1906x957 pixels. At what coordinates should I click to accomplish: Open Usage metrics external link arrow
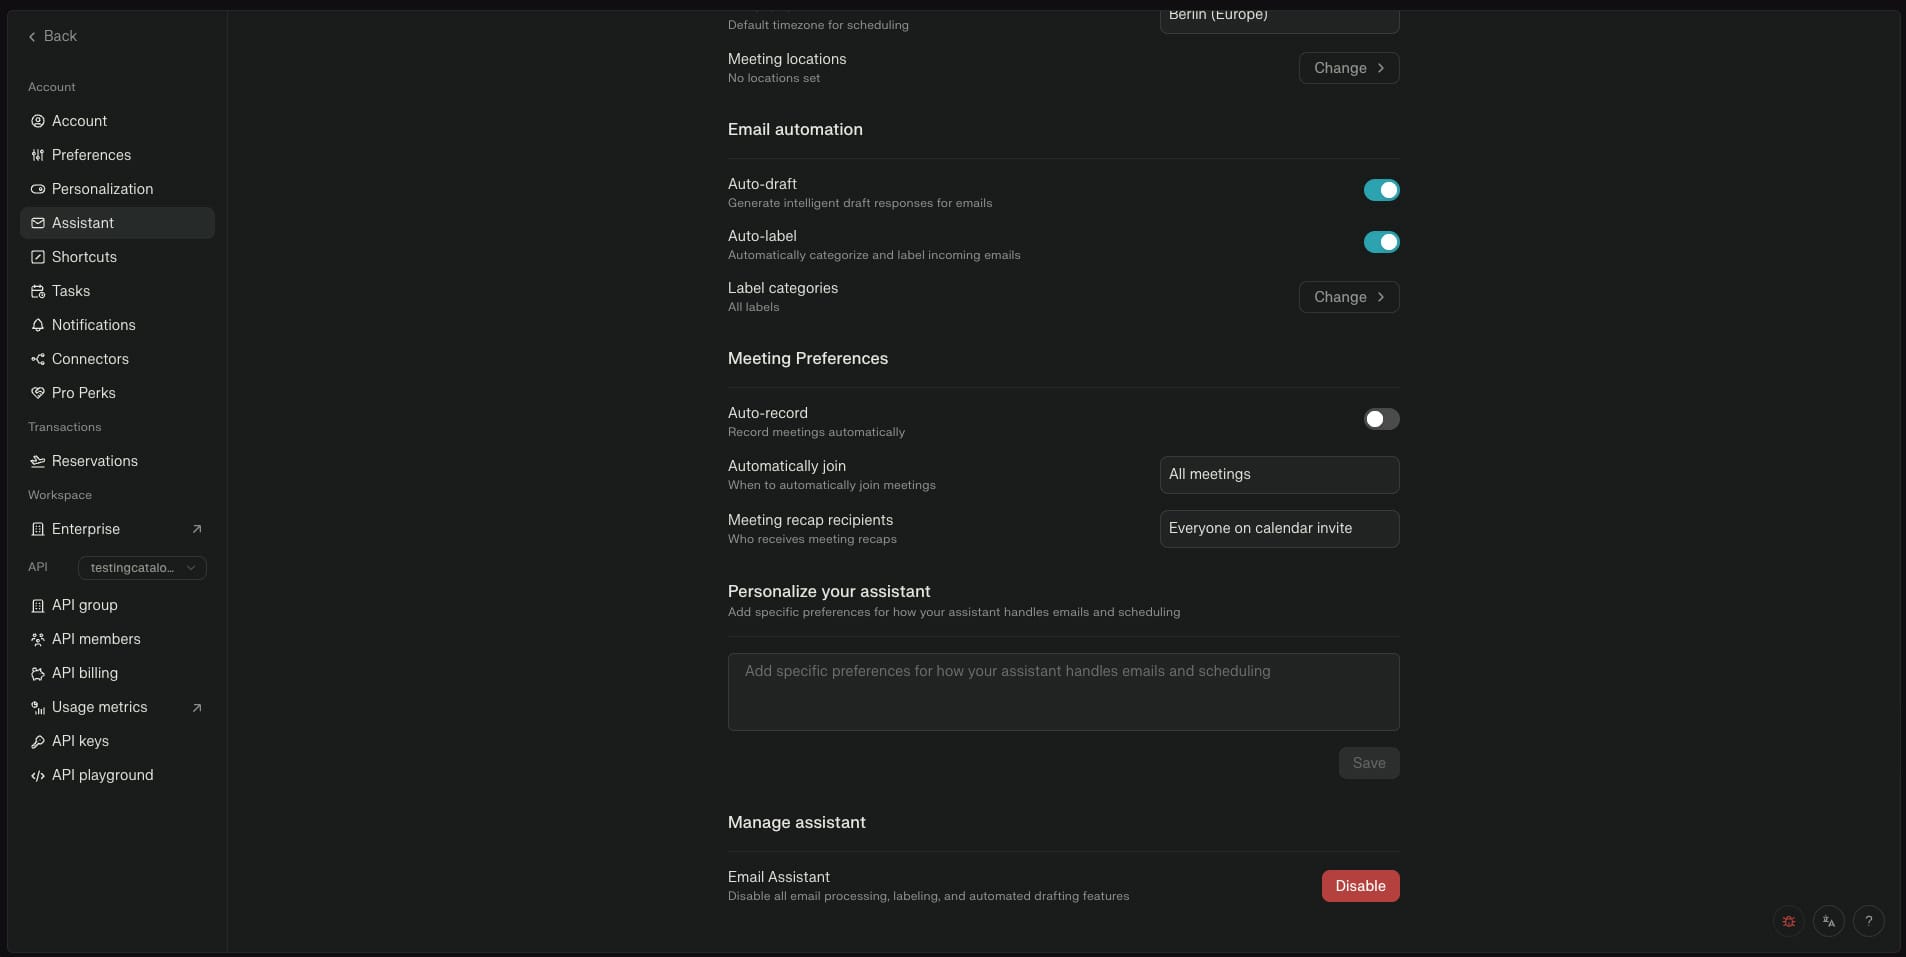tap(197, 707)
